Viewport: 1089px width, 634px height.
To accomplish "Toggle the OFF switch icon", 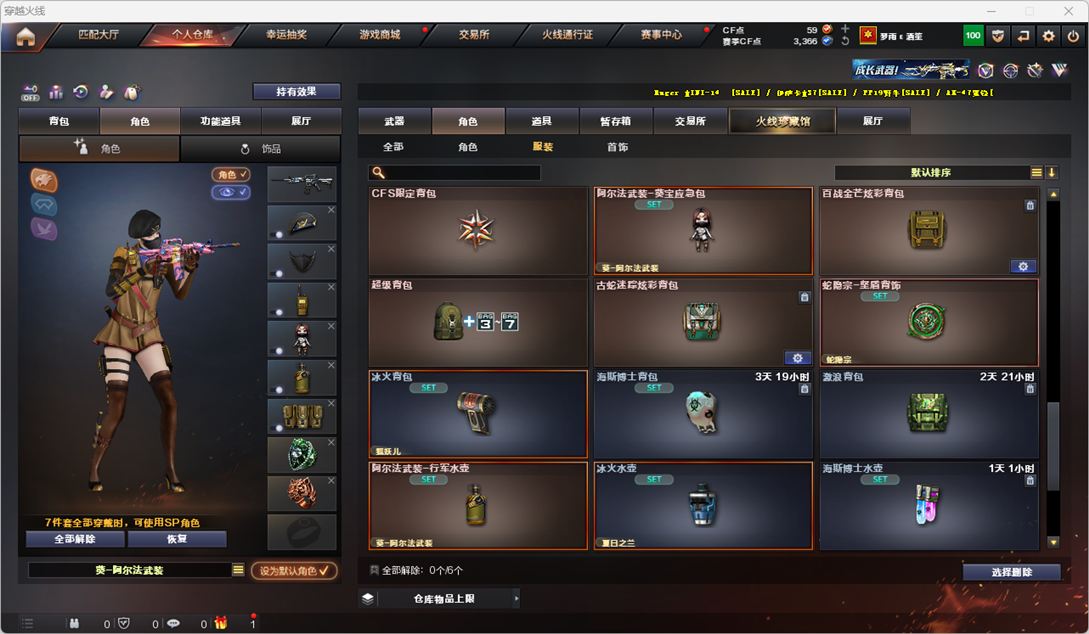I will click(x=30, y=92).
